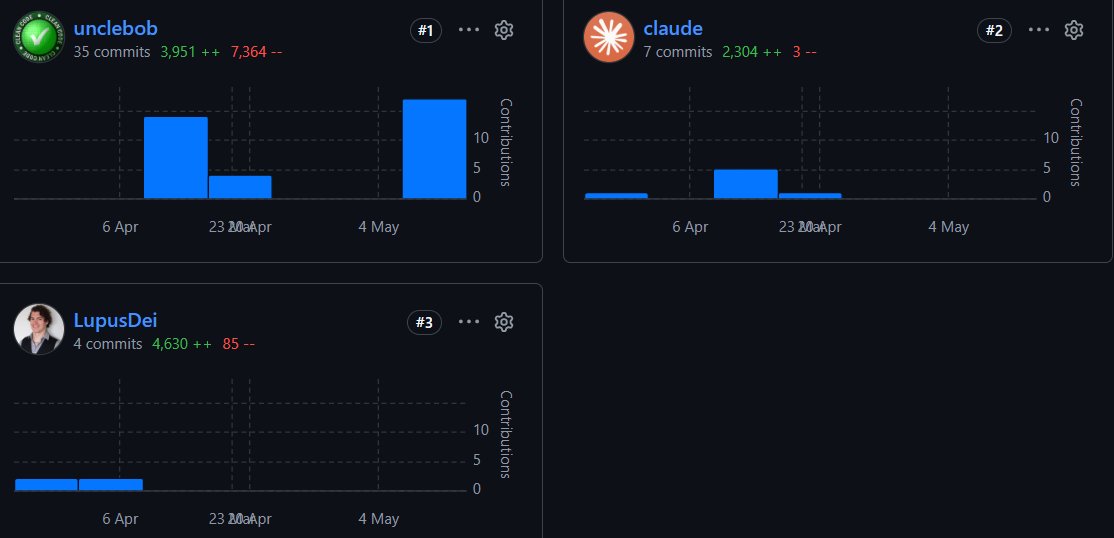This screenshot has width=1114, height=538.
Task: Open the three-dot menu for unclebob
Action: pos(469,30)
